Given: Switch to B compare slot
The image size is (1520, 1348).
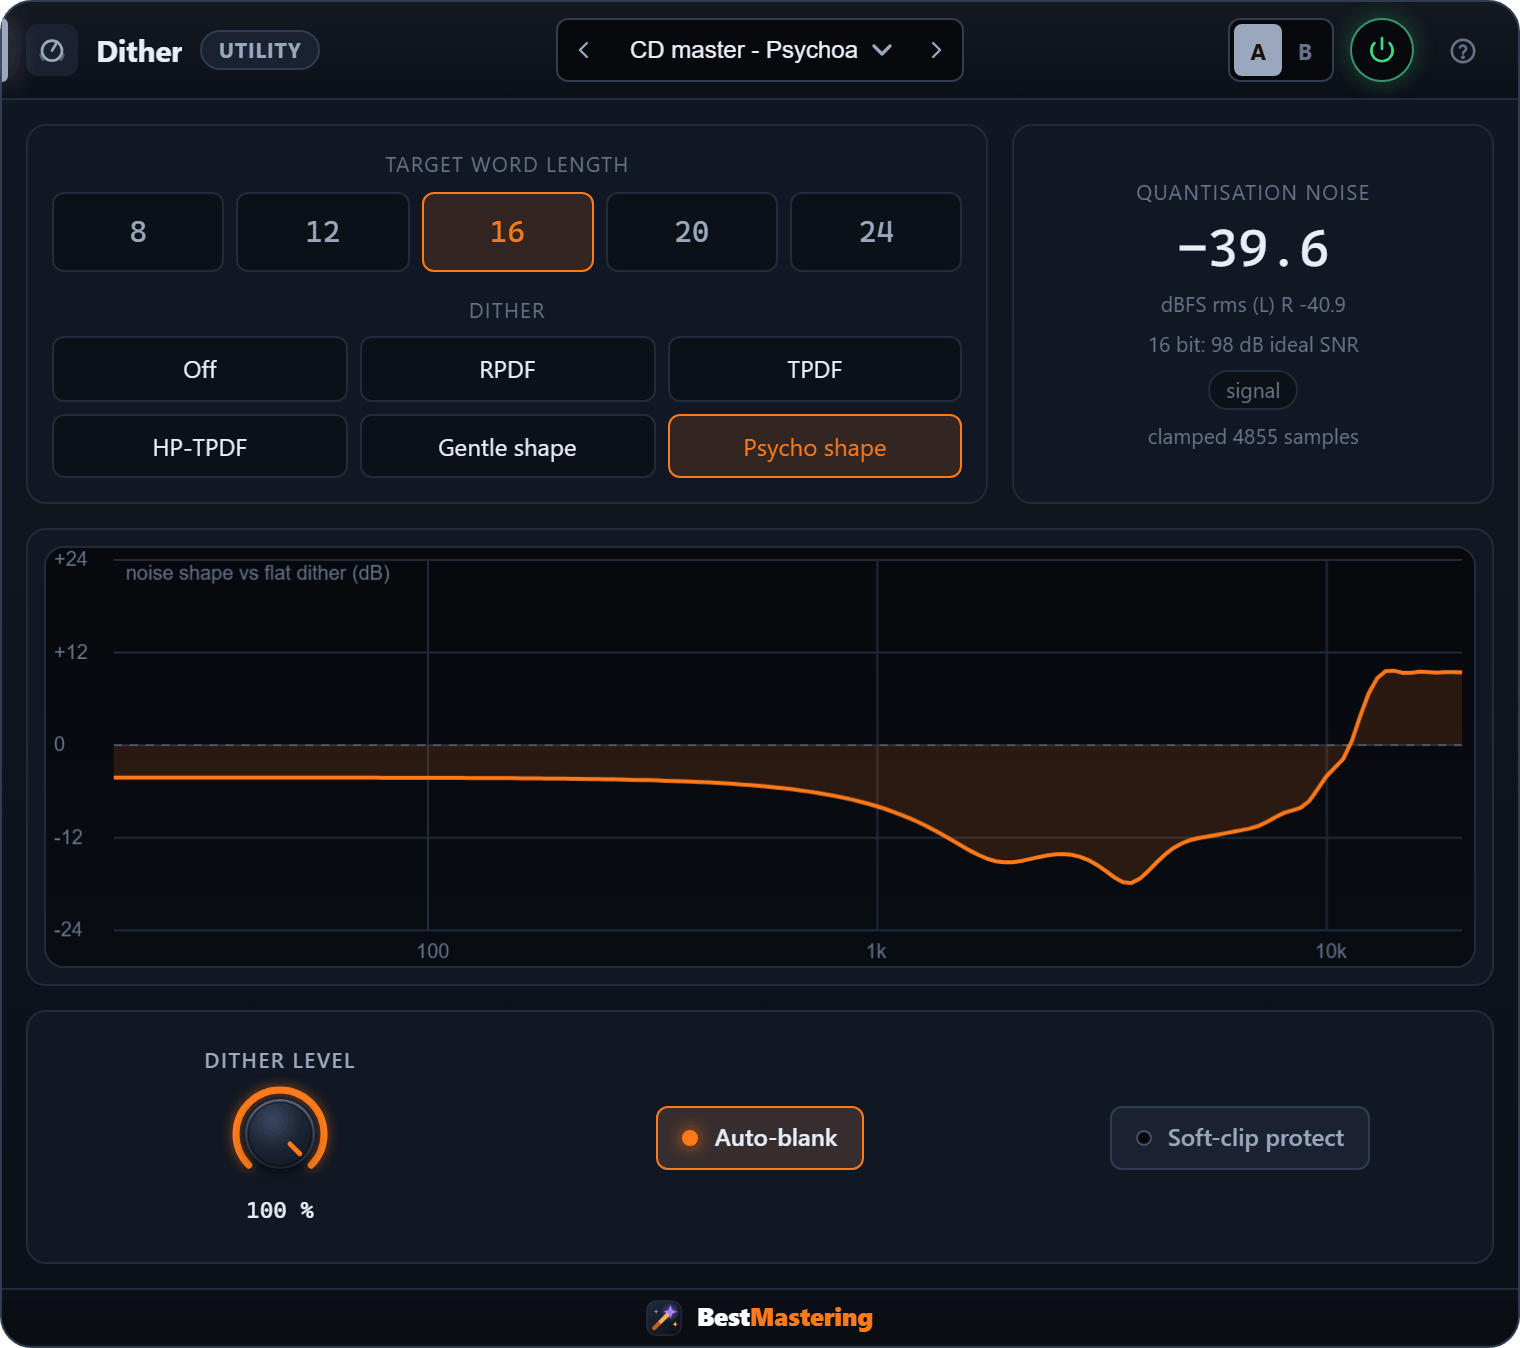Looking at the screenshot, I should pos(1305,51).
